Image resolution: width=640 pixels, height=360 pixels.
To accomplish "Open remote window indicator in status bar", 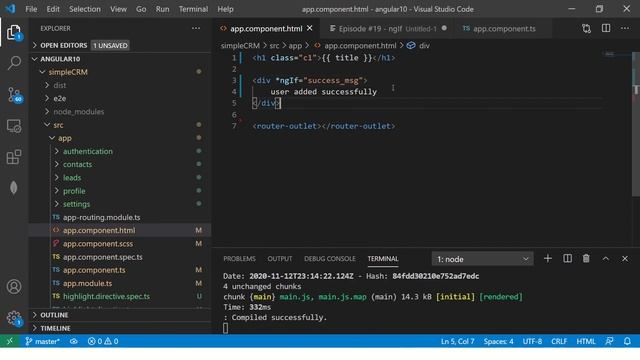I will point(10,341).
